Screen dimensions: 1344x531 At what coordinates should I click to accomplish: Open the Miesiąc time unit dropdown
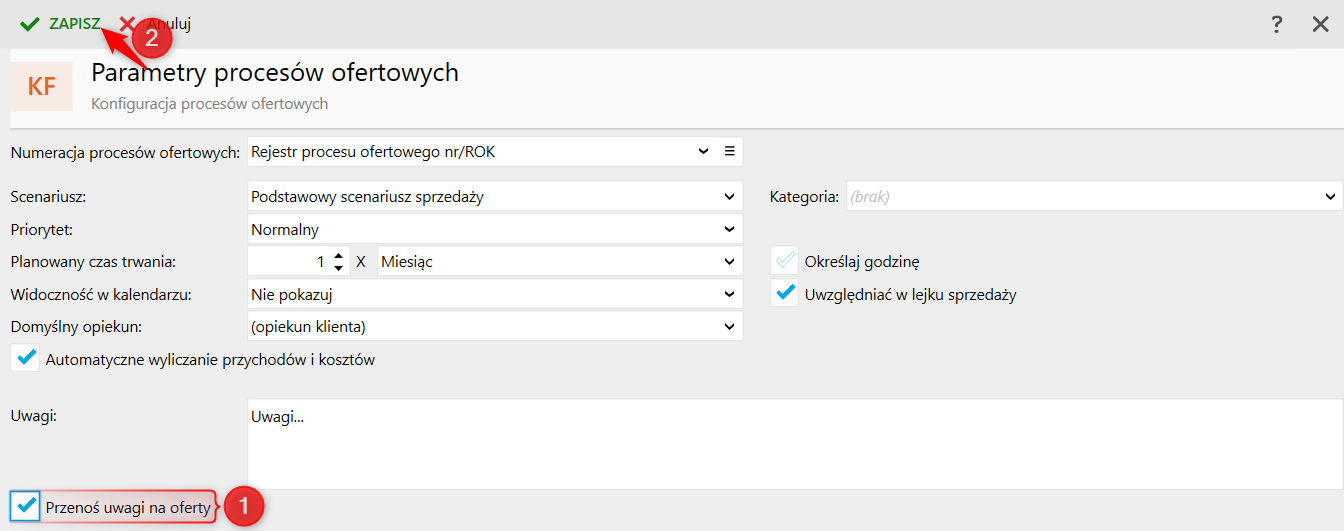click(730, 262)
